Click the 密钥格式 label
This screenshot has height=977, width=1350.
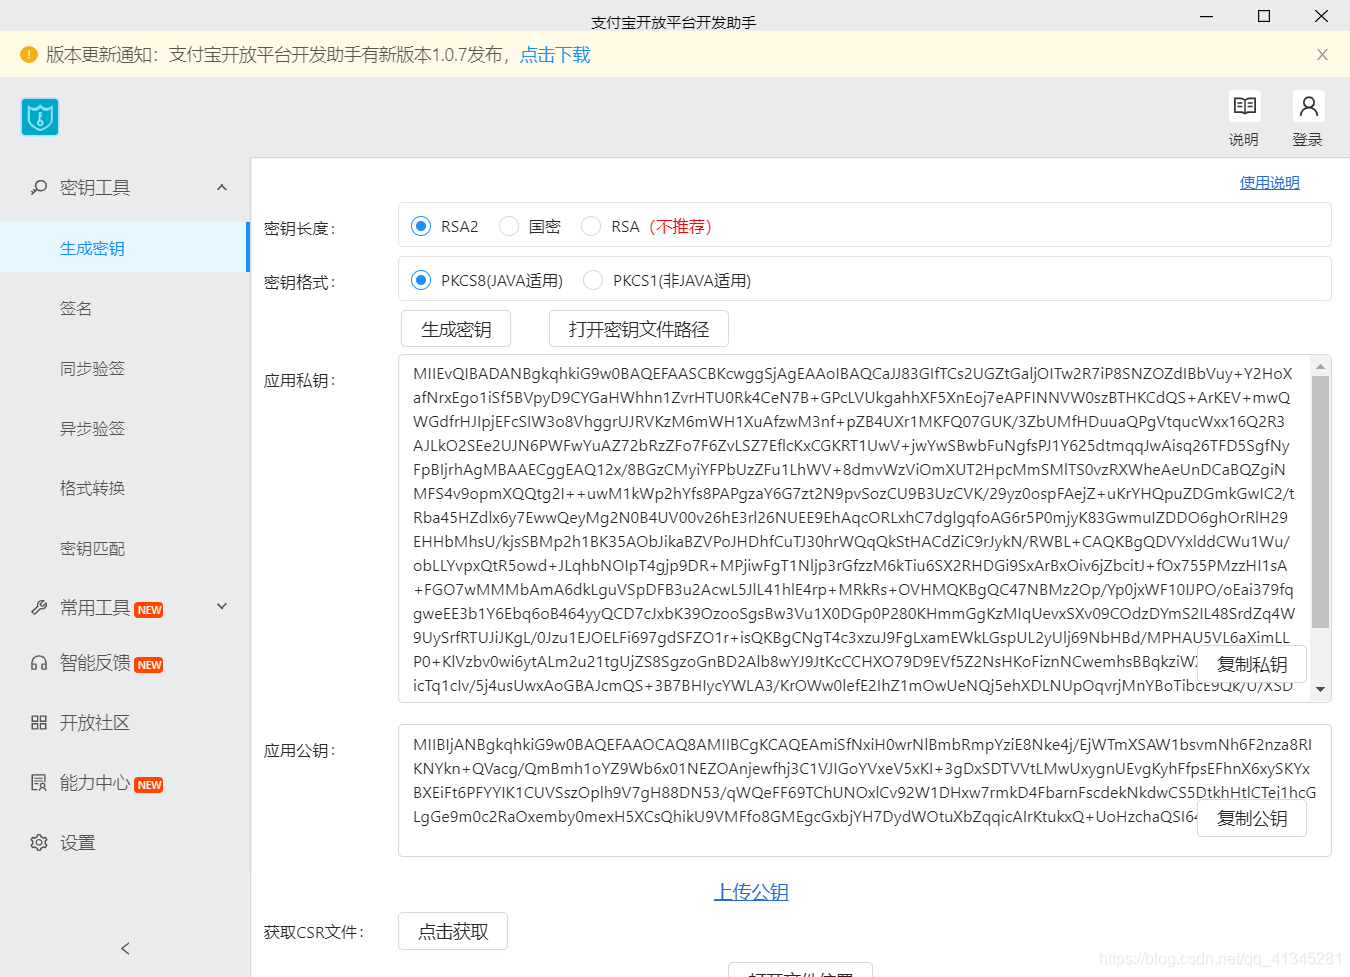point(300,282)
